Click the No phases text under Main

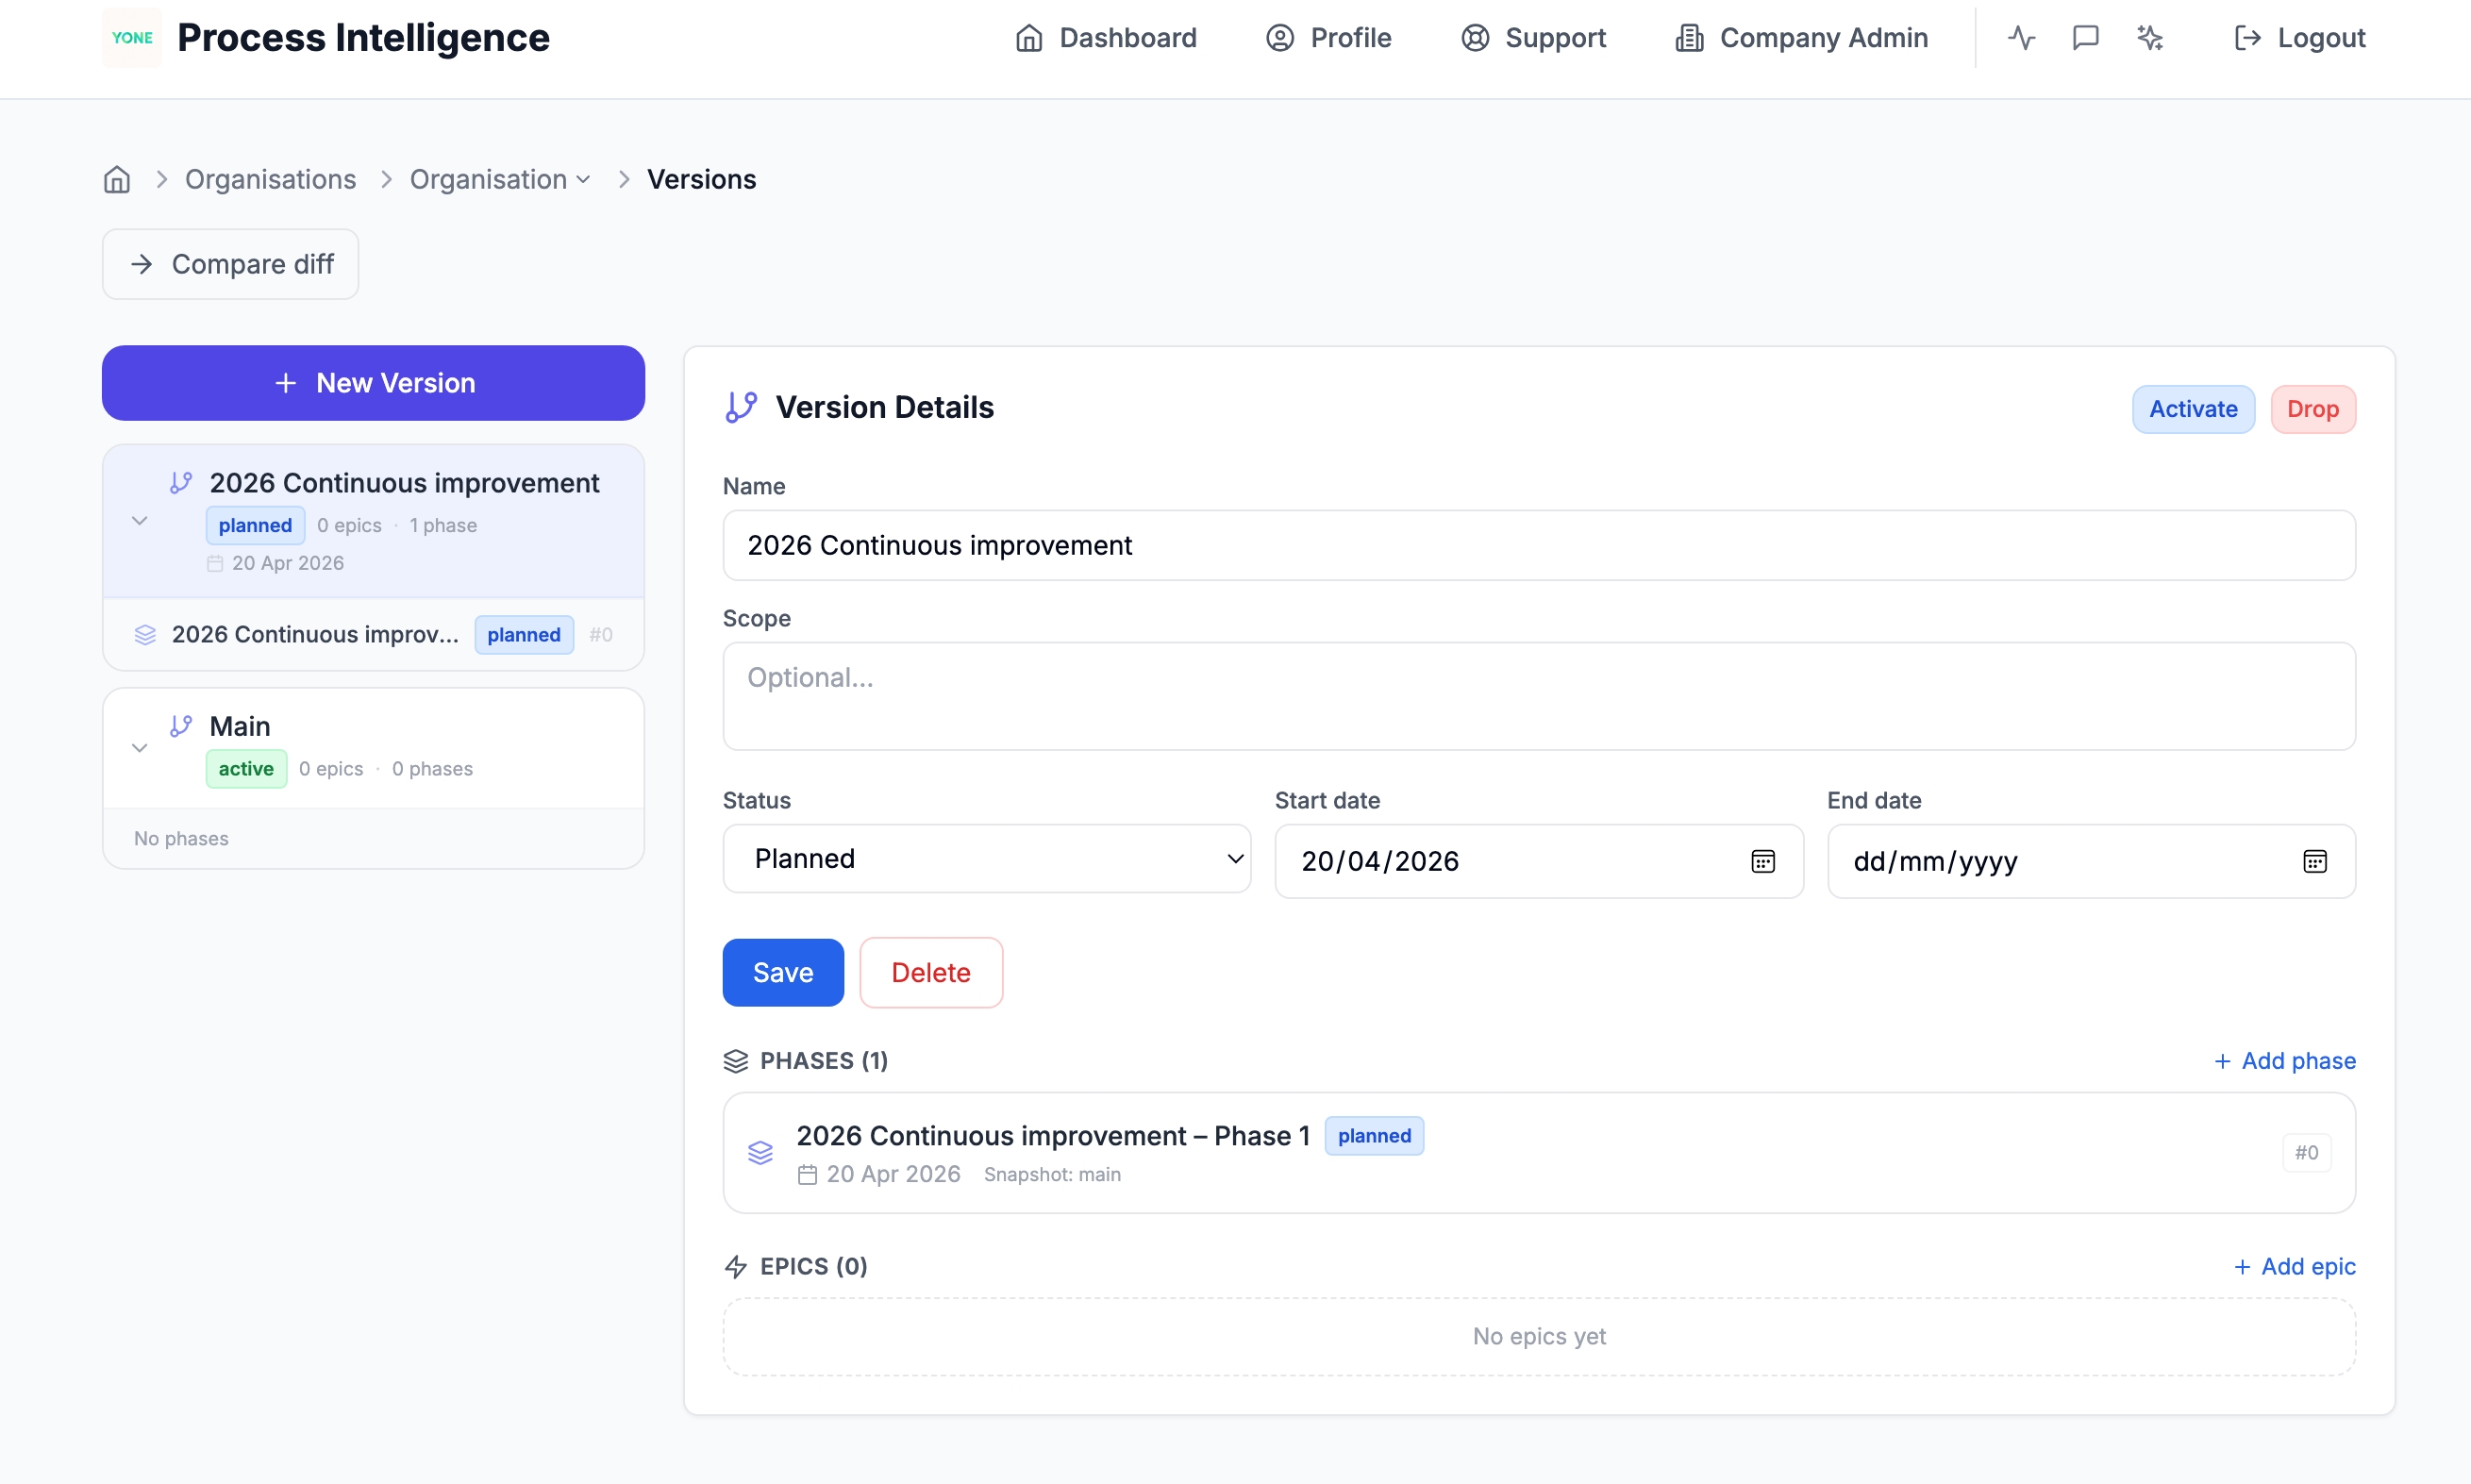click(x=181, y=839)
